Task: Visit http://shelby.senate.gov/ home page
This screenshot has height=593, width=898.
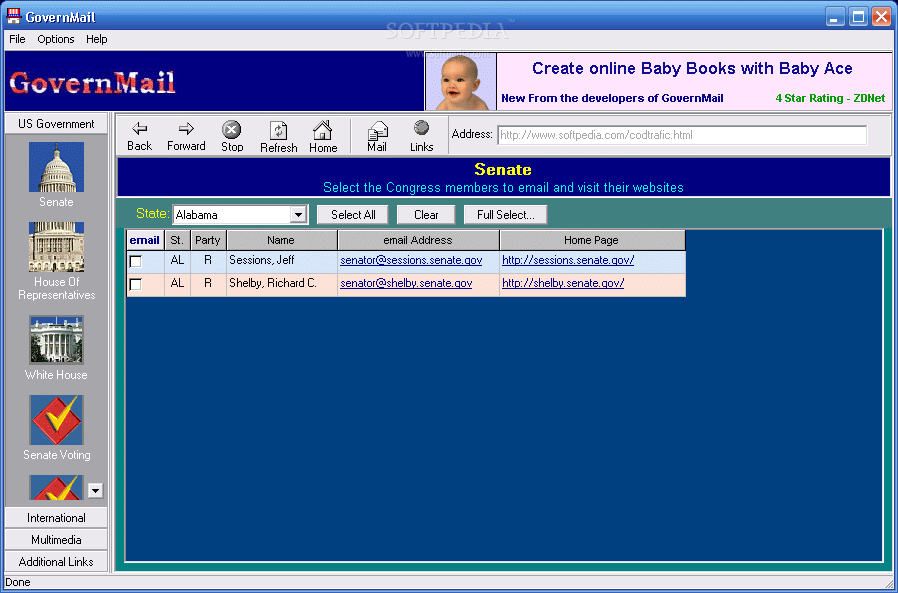Action: tap(563, 283)
